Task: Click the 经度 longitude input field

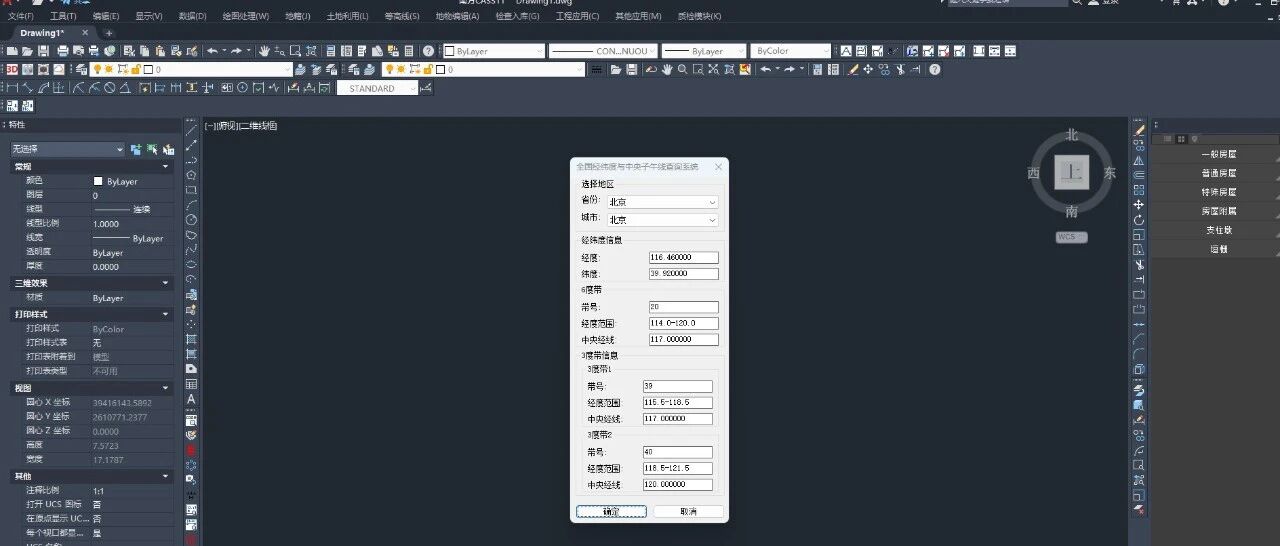Action: click(683, 258)
